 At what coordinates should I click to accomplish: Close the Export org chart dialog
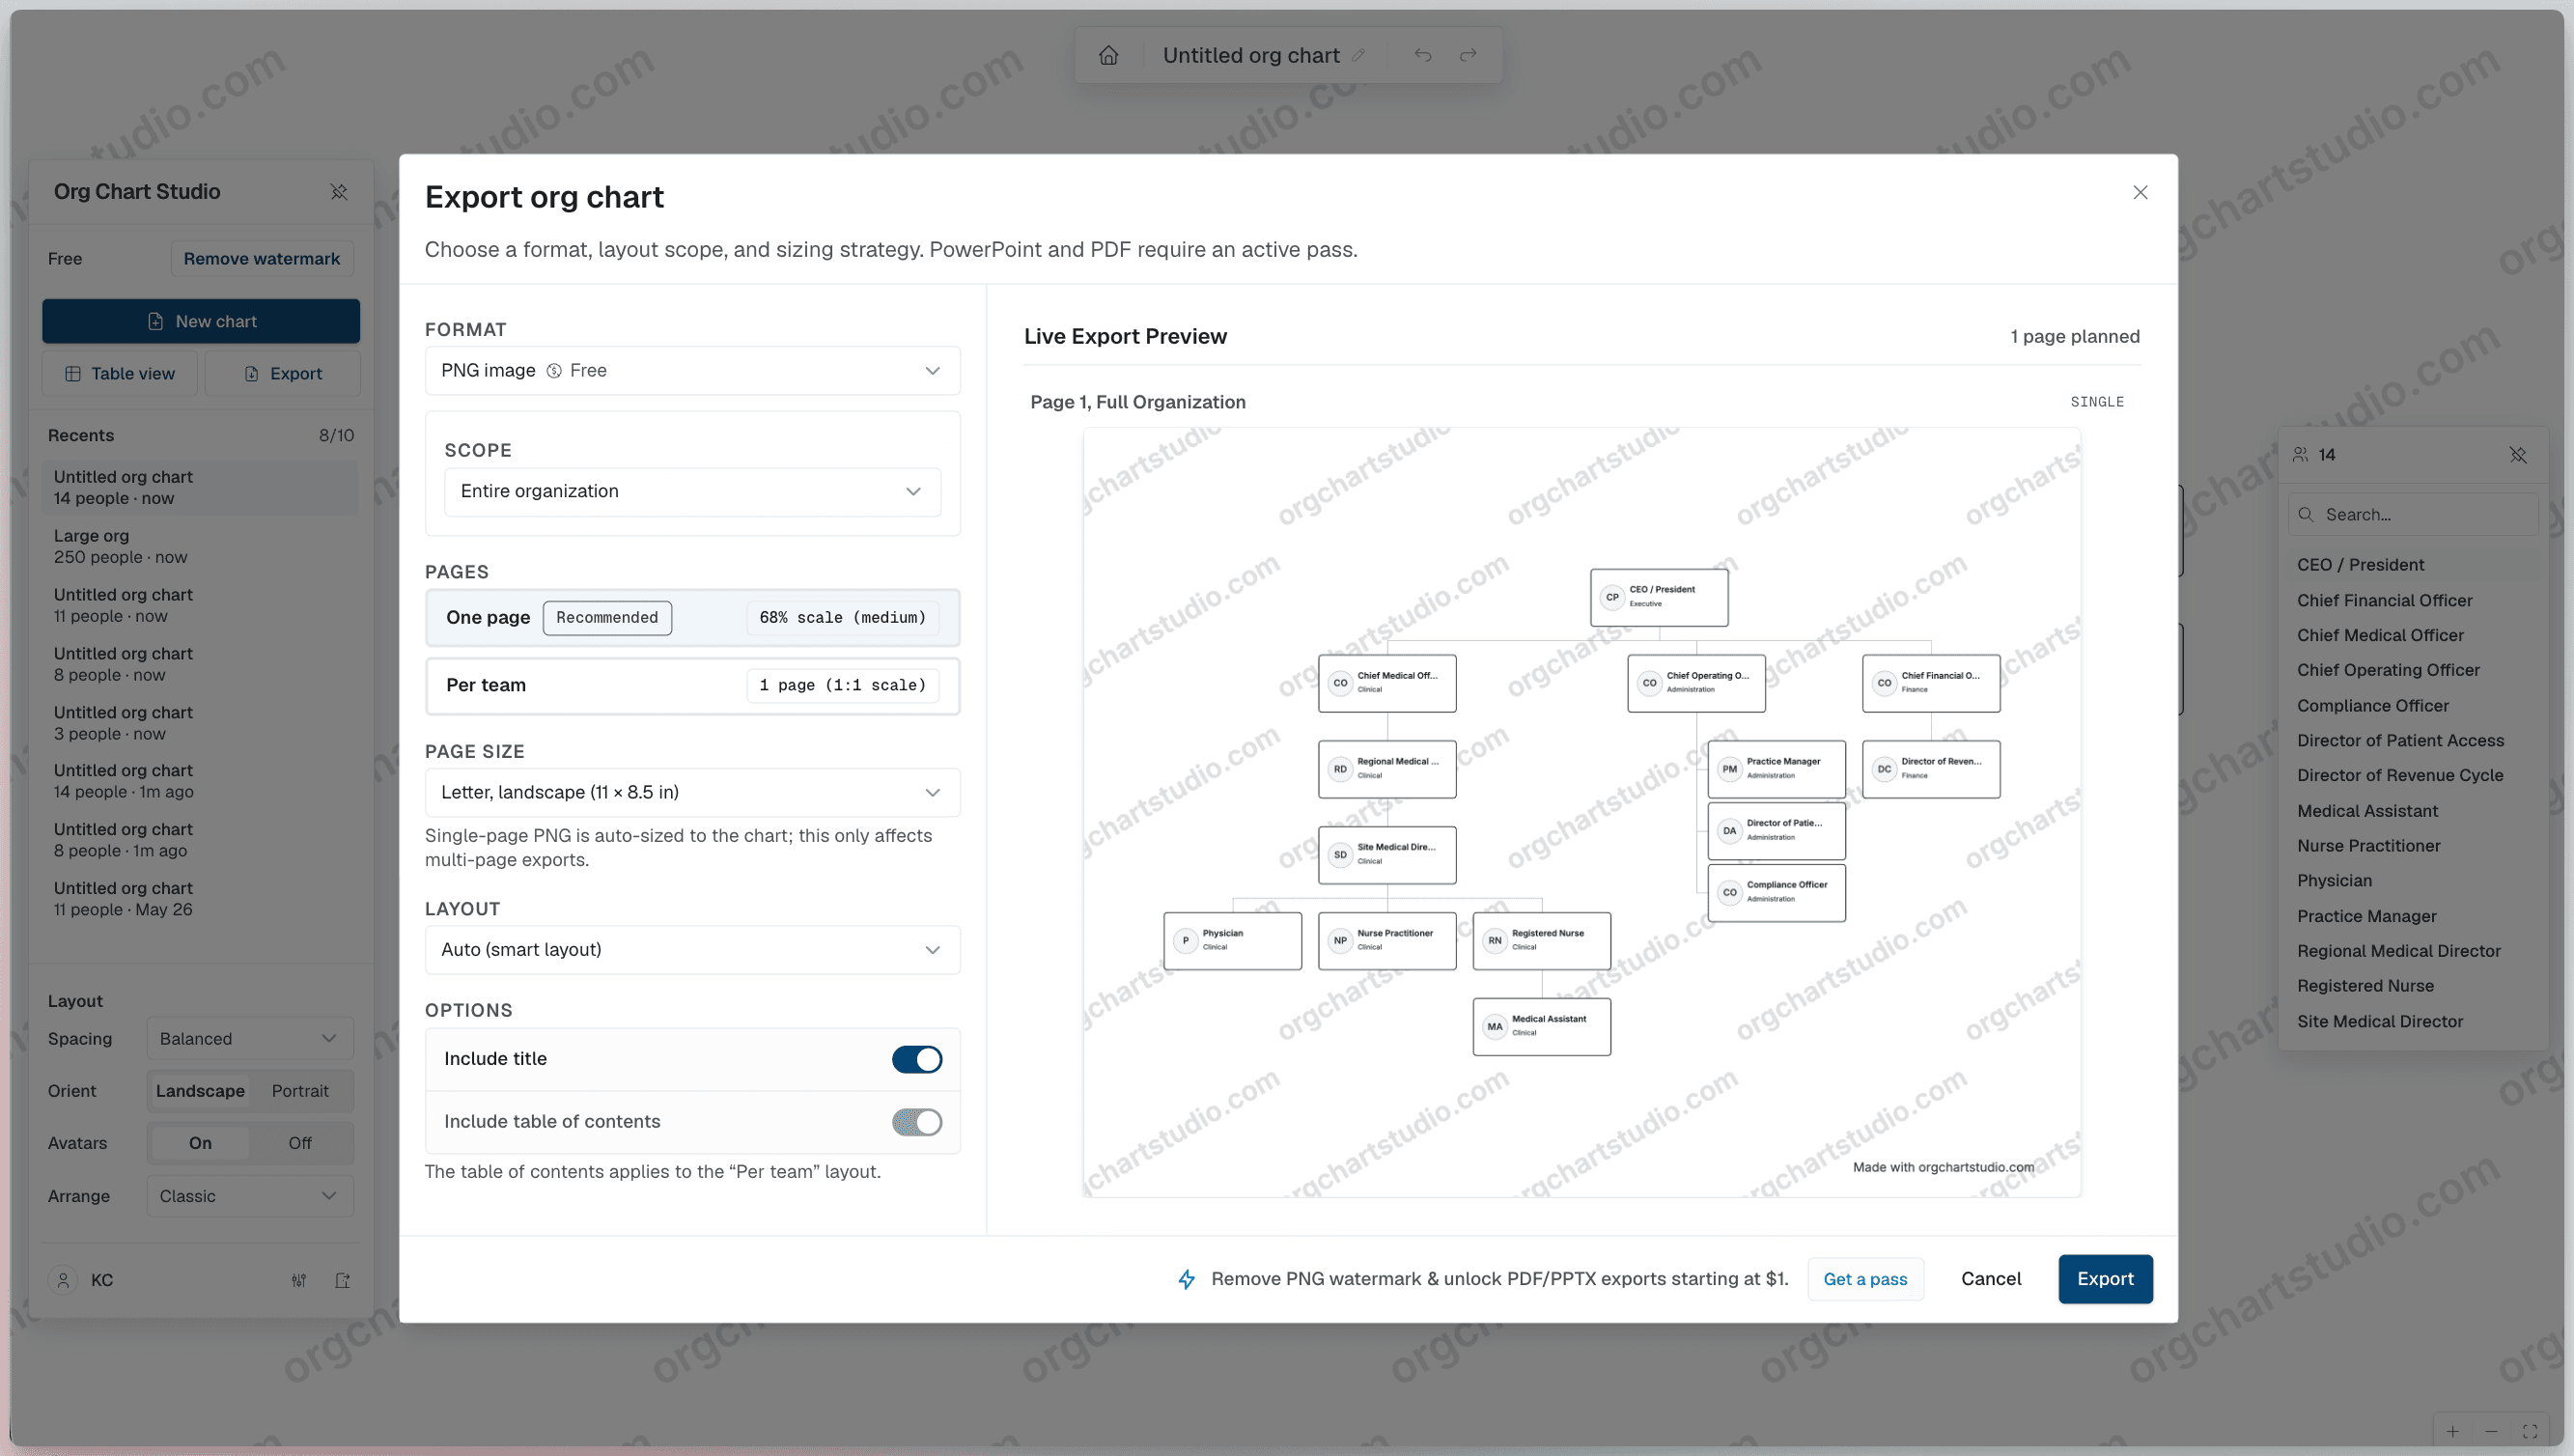(x=2140, y=192)
